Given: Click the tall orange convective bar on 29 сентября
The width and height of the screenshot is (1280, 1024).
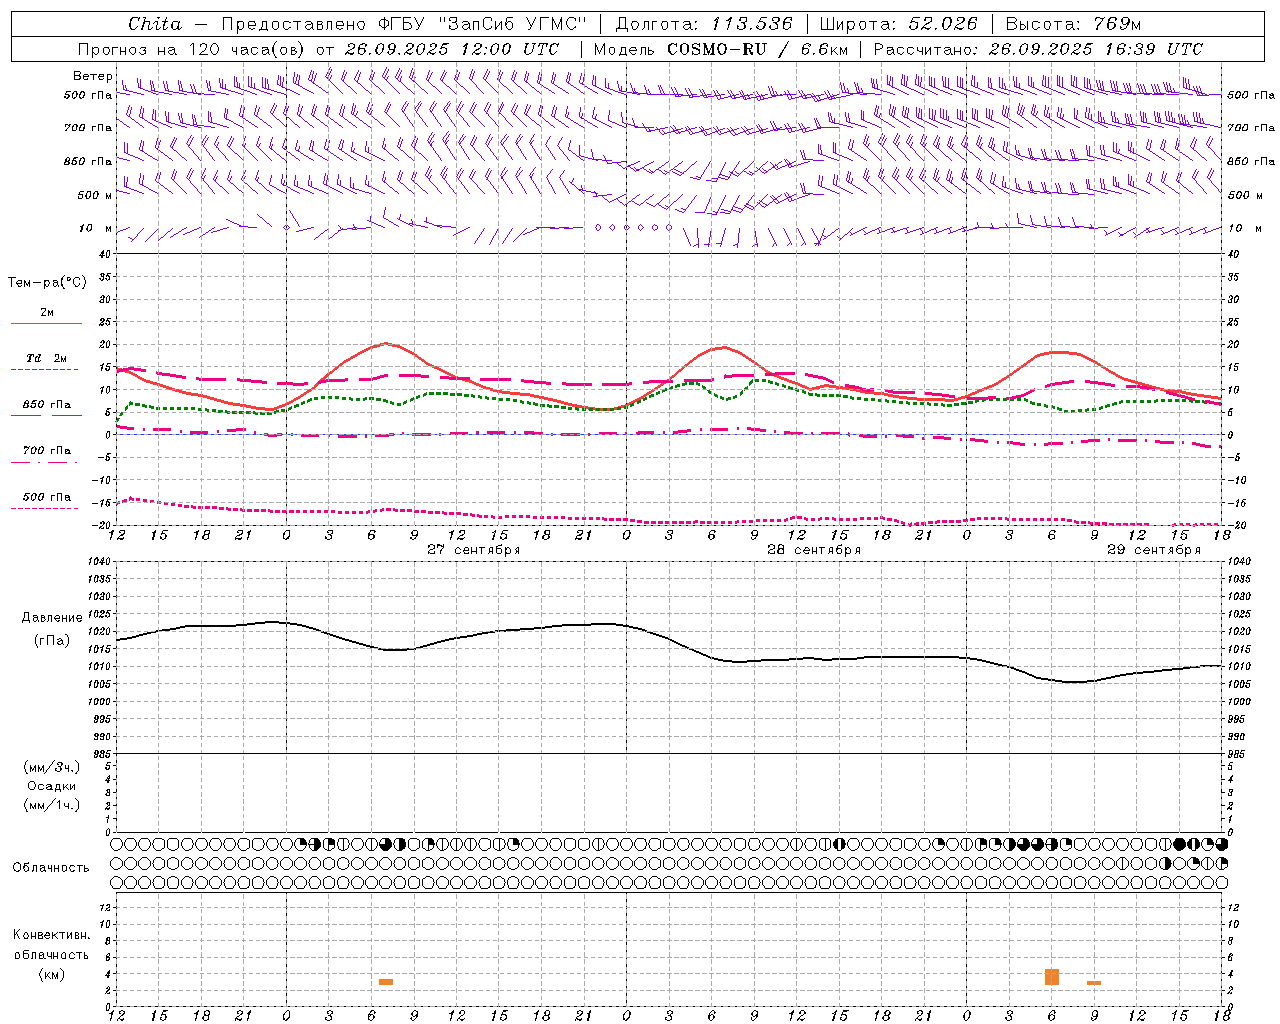Looking at the screenshot, I should (x=1052, y=977).
